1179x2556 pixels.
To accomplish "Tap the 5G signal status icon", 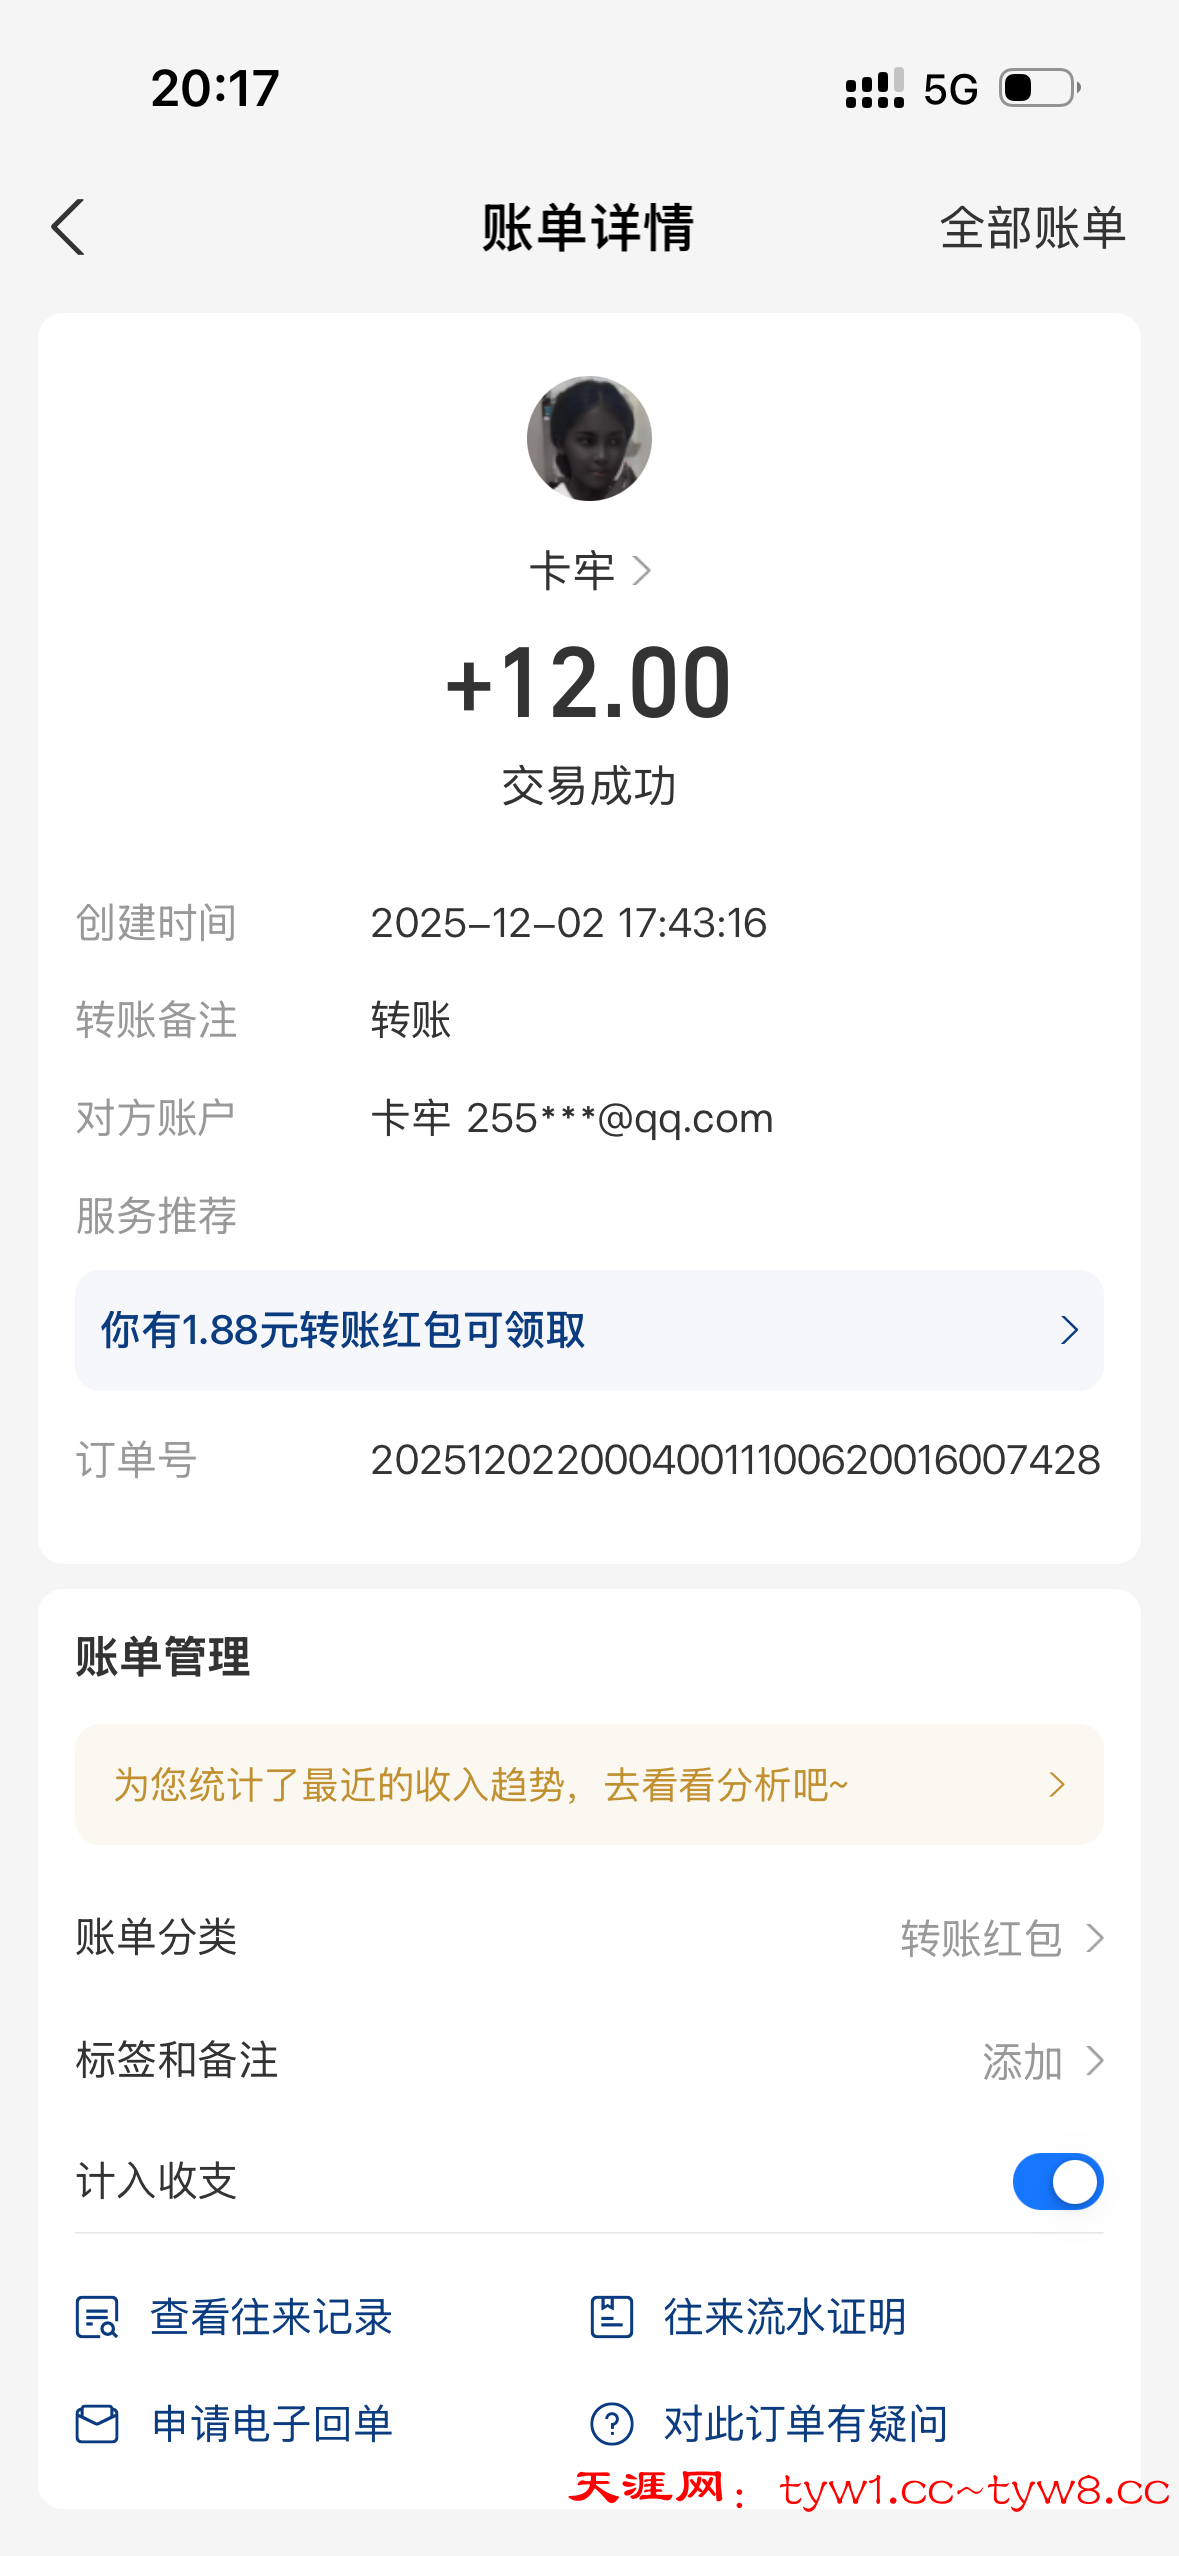I will pyautogui.click(x=950, y=89).
